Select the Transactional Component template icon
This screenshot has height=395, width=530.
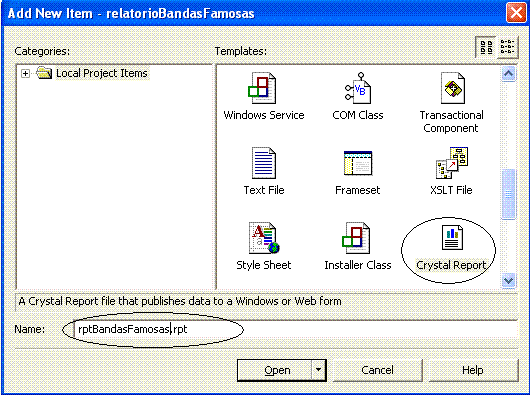tap(453, 88)
